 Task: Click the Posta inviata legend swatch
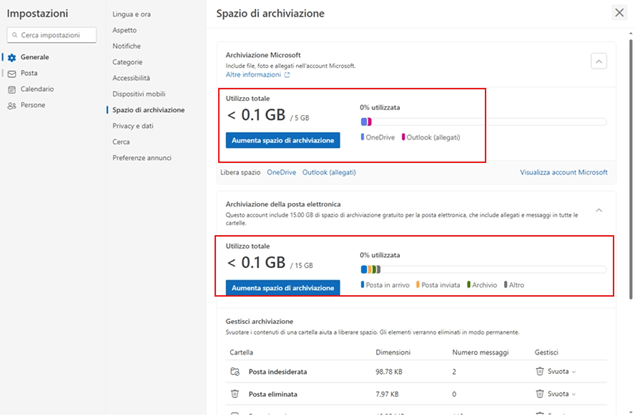418,285
